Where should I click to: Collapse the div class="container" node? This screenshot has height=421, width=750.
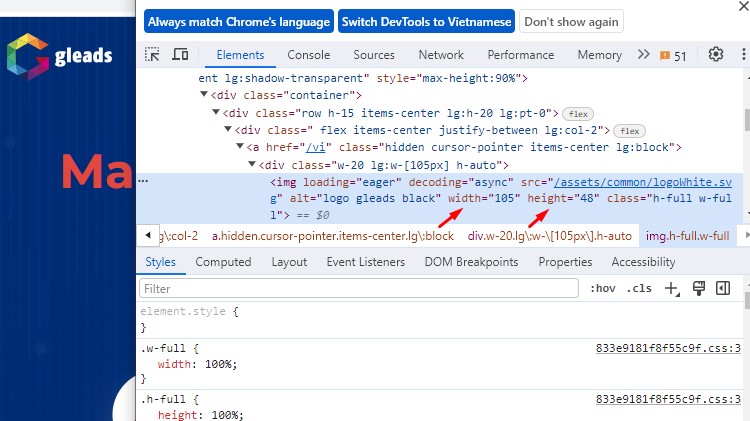[x=205, y=95]
